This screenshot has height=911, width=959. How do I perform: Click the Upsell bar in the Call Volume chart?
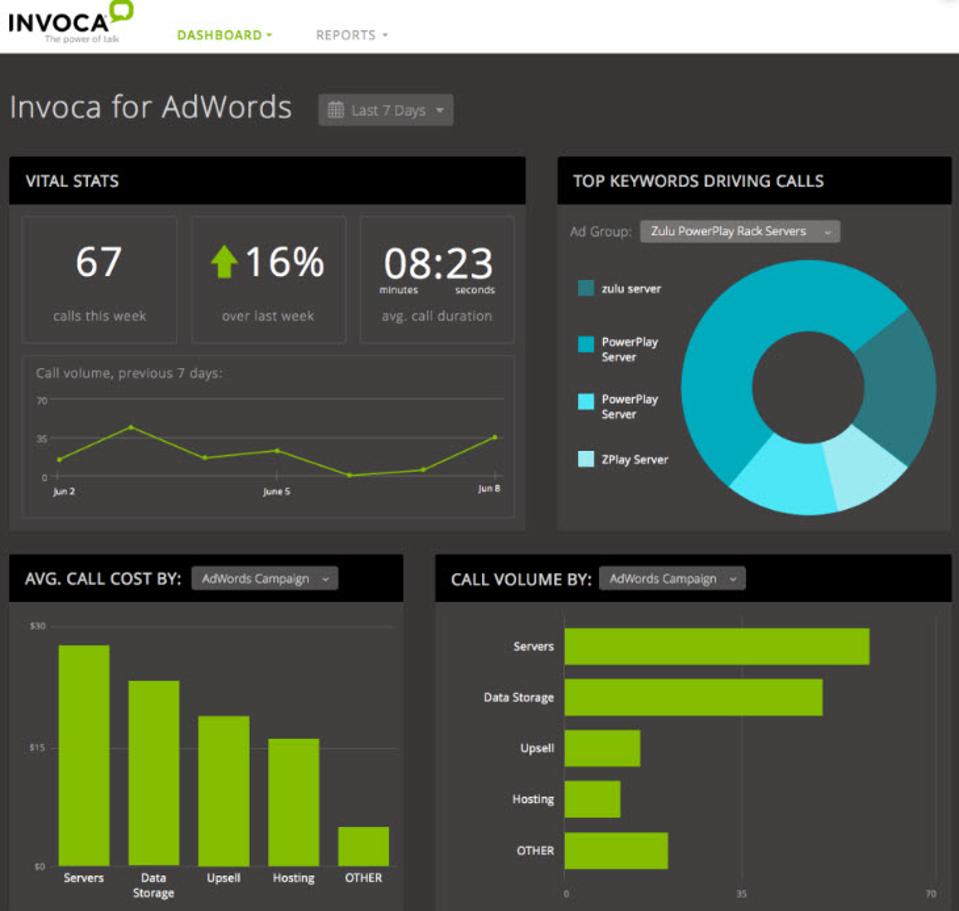[602, 748]
